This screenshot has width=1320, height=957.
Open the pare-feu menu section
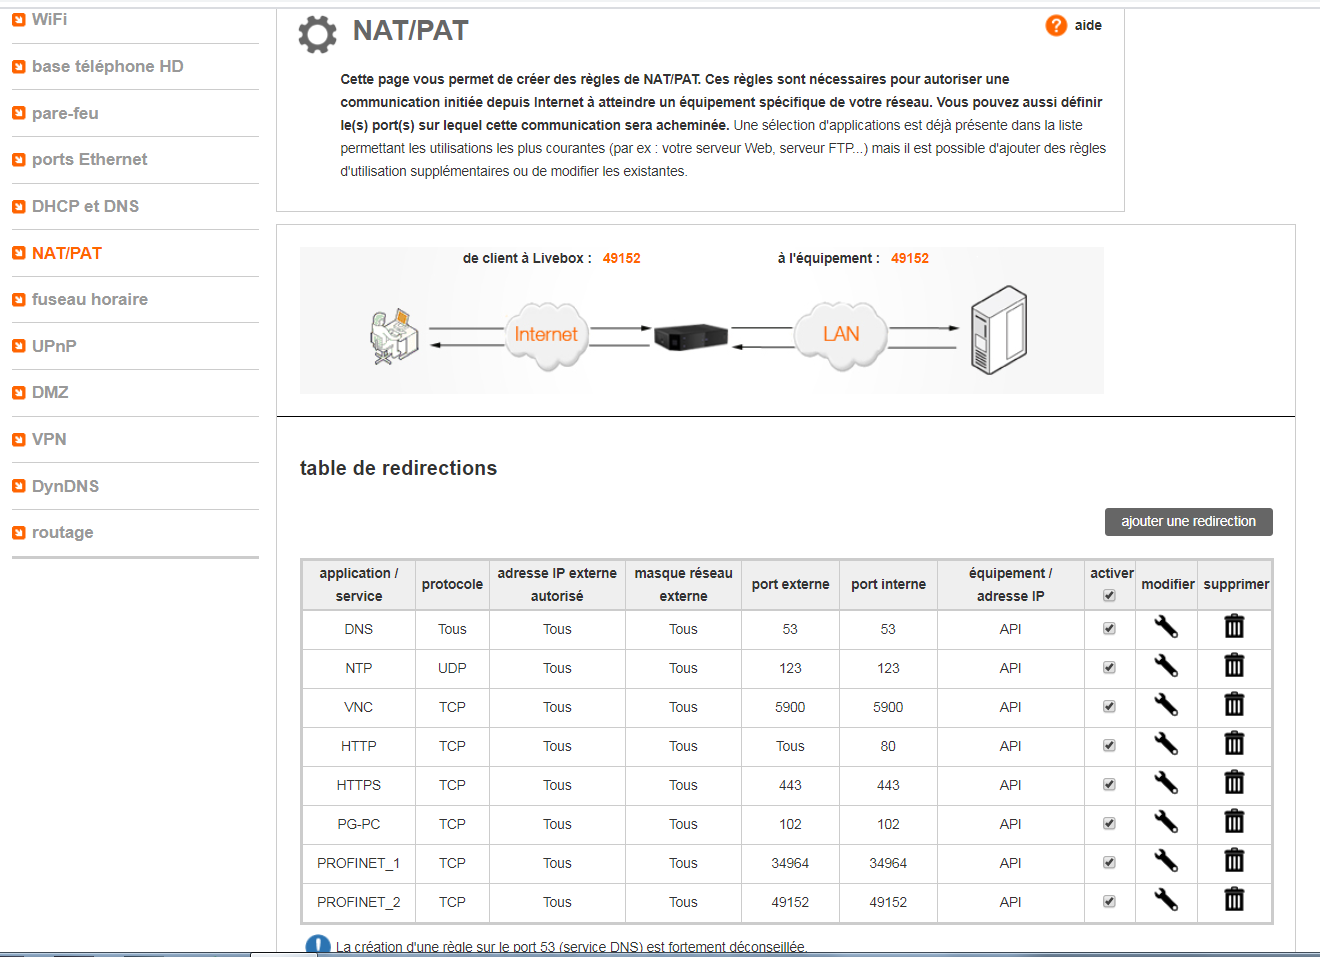coord(65,113)
